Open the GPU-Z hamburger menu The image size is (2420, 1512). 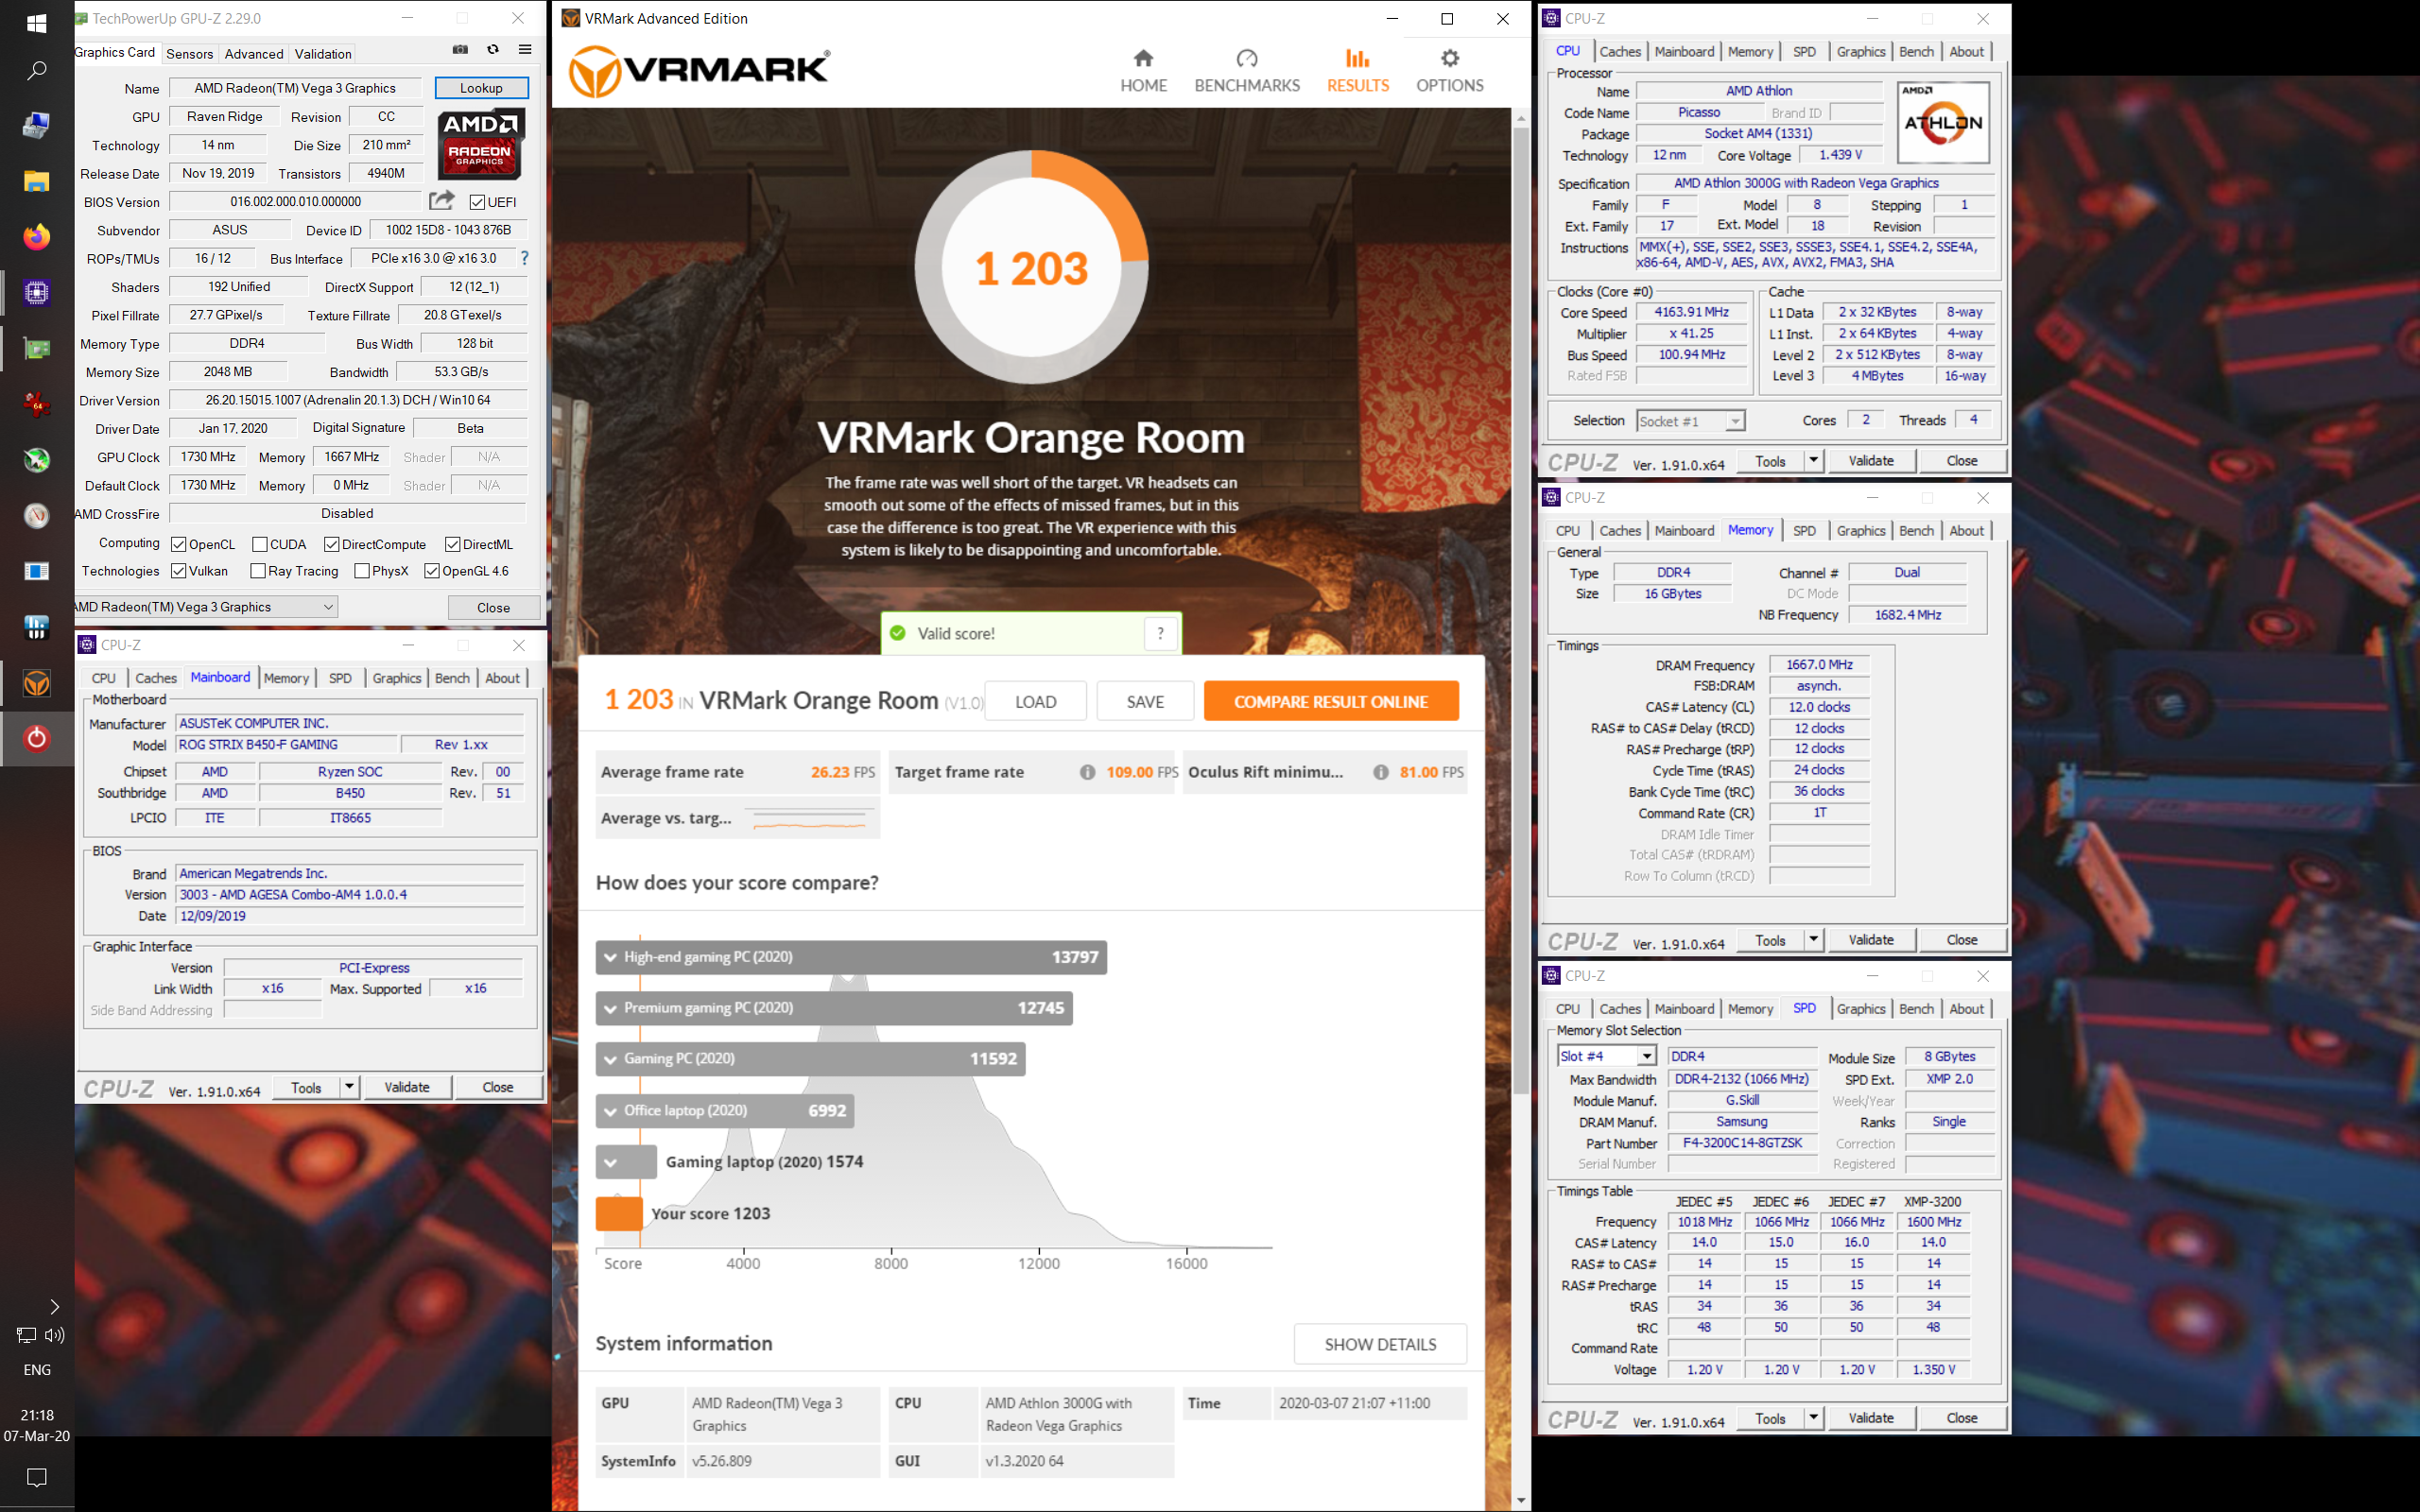coord(525,50)
